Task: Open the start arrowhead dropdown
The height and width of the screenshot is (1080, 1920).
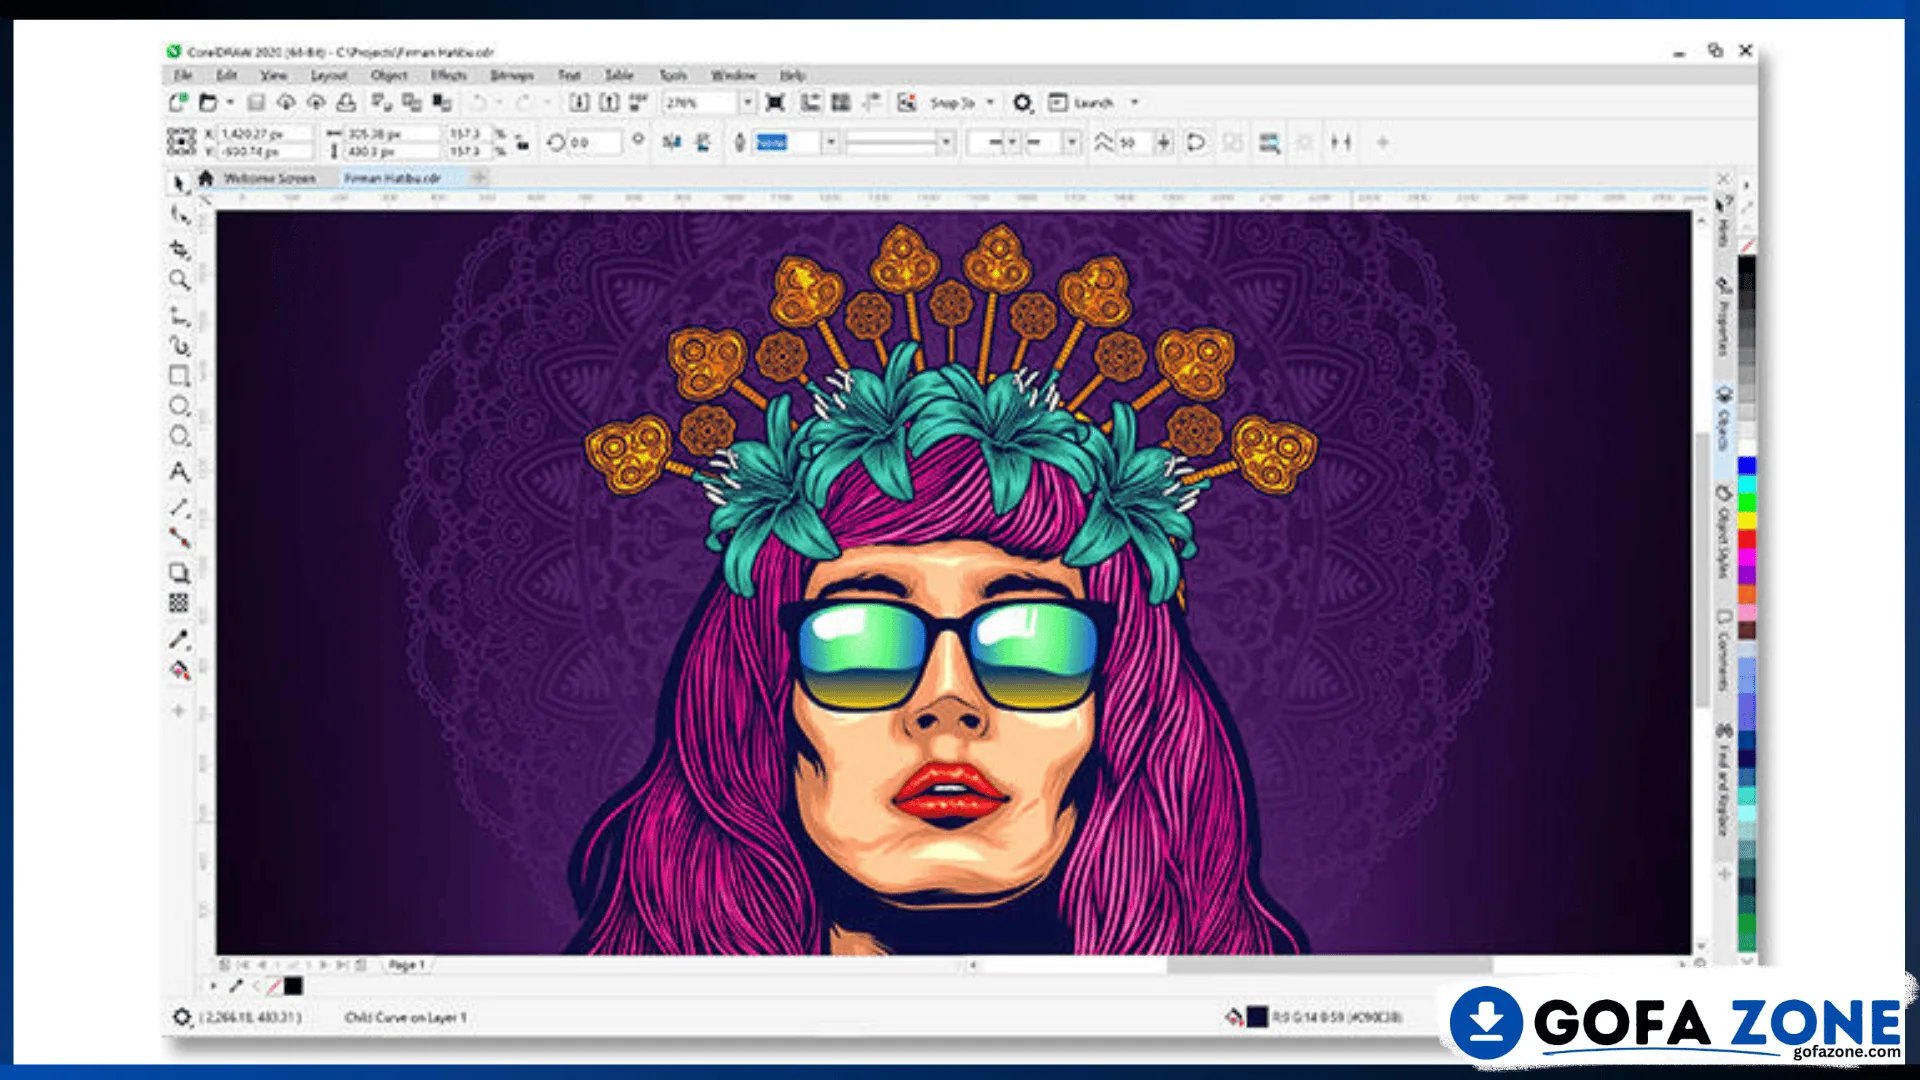Action: pyautogui.click(x=1012, y=142)
